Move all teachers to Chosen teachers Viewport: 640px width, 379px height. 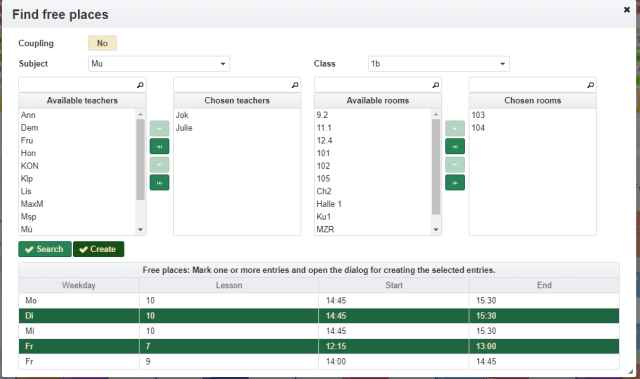pos(159,146)
